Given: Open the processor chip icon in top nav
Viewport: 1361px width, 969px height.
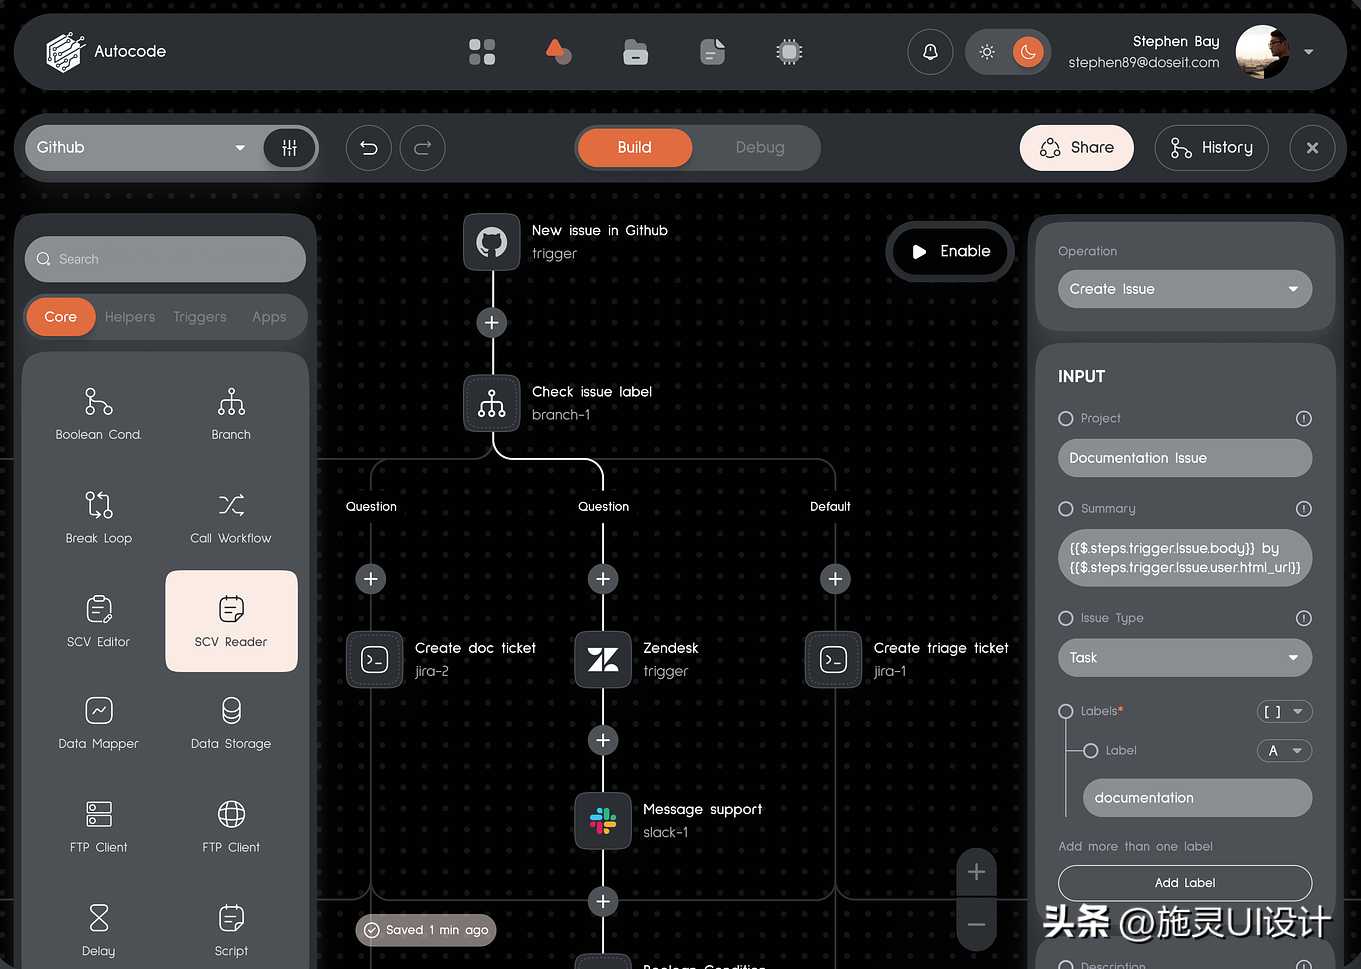Looking at the screenshot, I should click(x=789, y=52).
